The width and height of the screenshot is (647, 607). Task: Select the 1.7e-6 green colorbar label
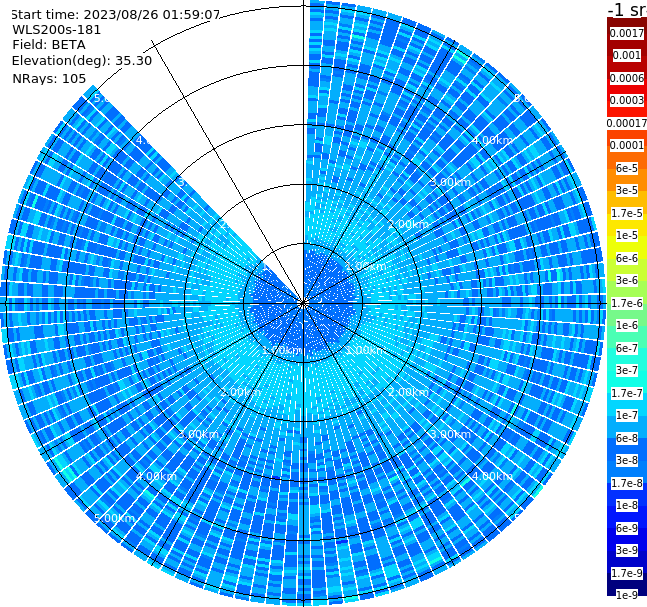coord(626,303)
